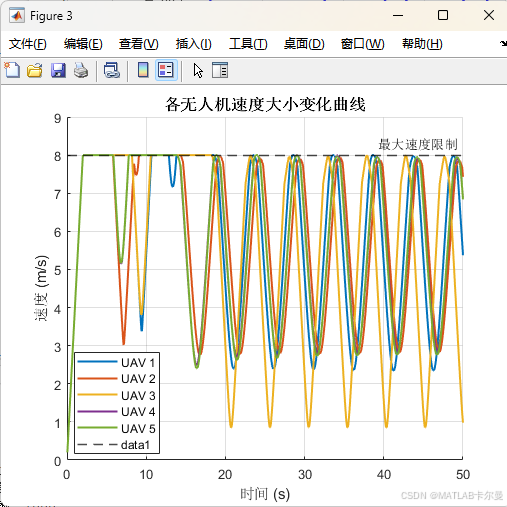Click the Print Figure printer icon
The image size is (507, 507).
[x=81, y=70]
